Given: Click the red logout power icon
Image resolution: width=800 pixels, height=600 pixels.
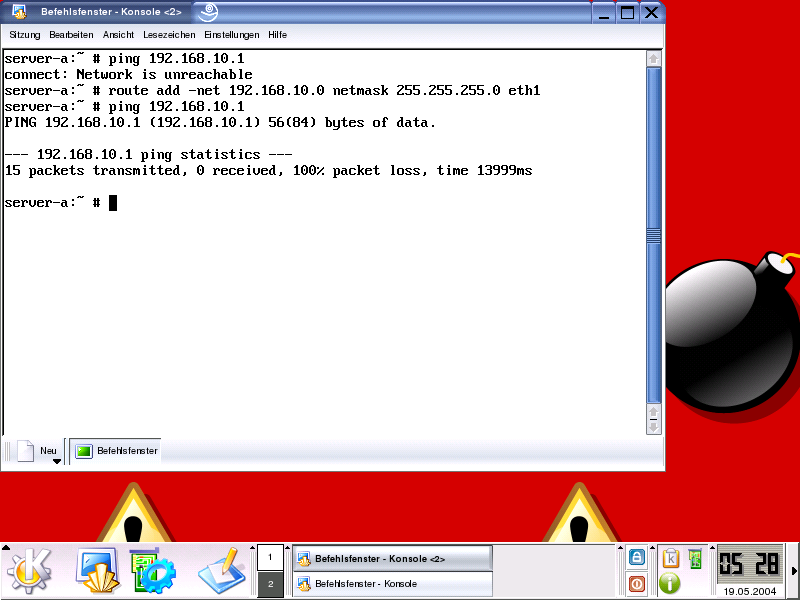Looking at the screenshot, I should click(636, 584).
